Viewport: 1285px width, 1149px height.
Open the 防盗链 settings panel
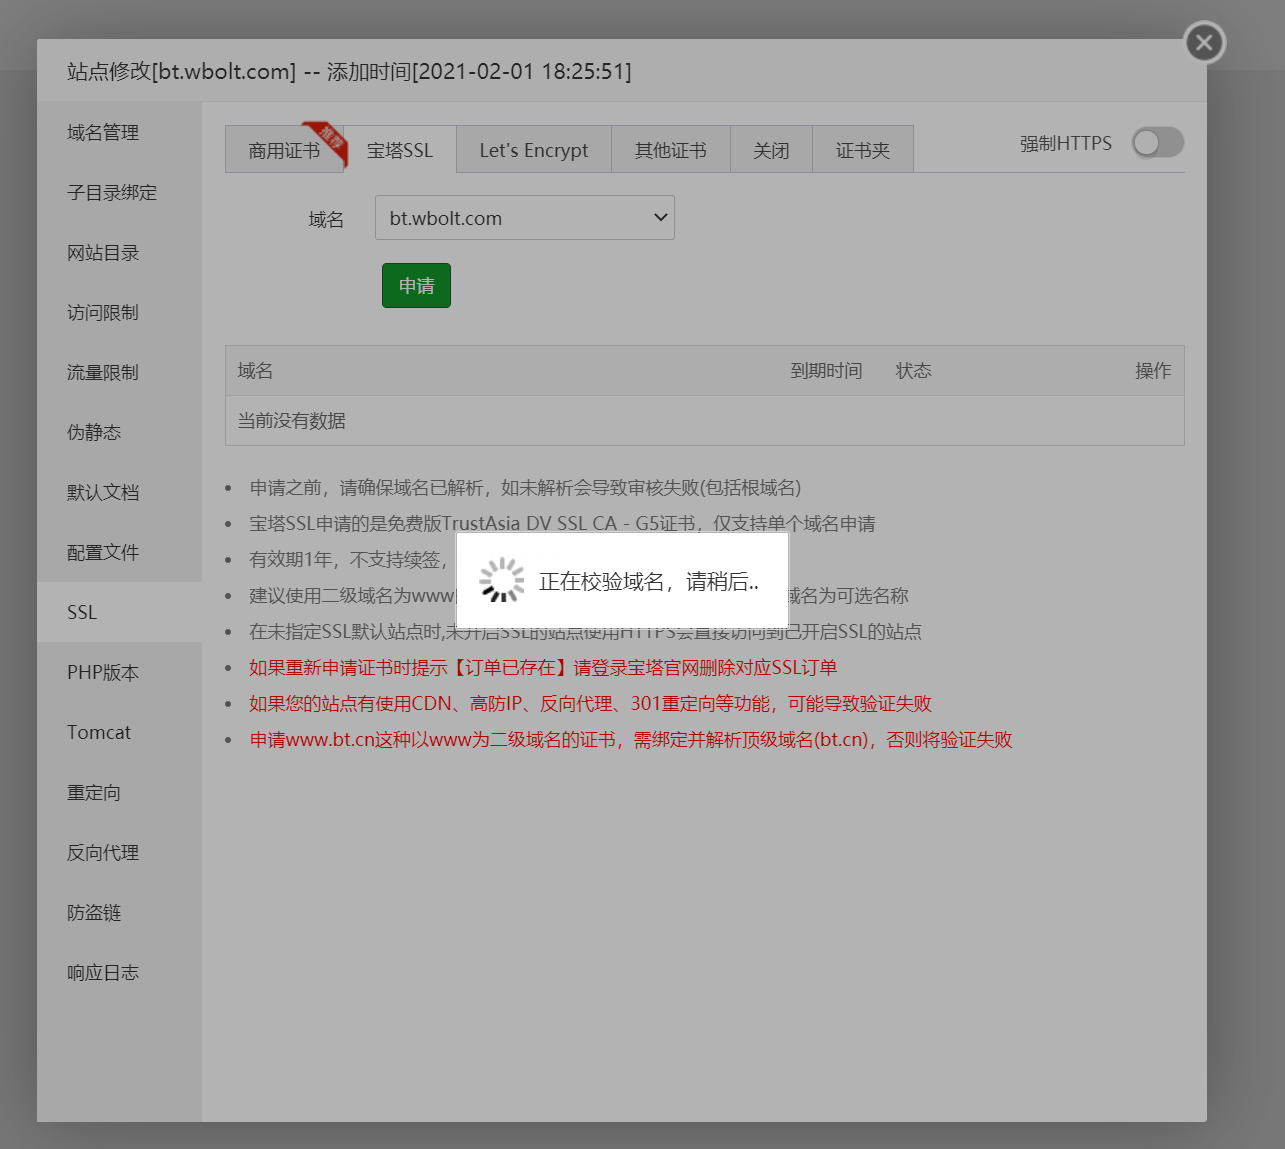click(x=94, y=912)
